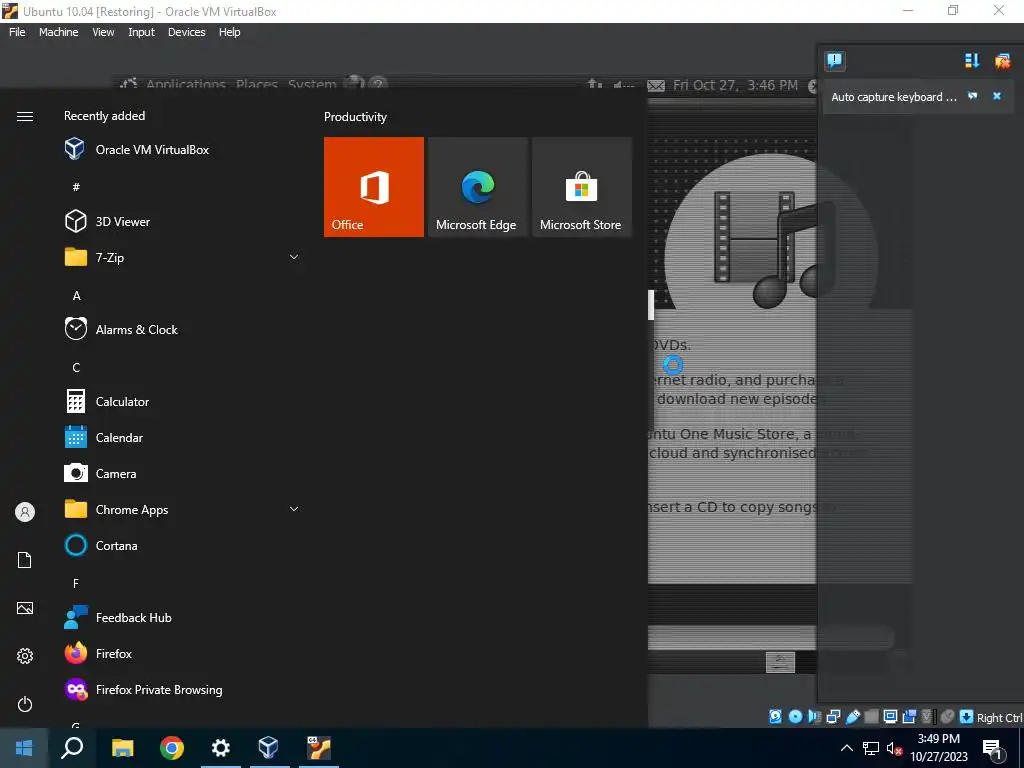1024x768 pixels.
Task: Click the VirtualBox notification center icon
Action: pos(835,61)
